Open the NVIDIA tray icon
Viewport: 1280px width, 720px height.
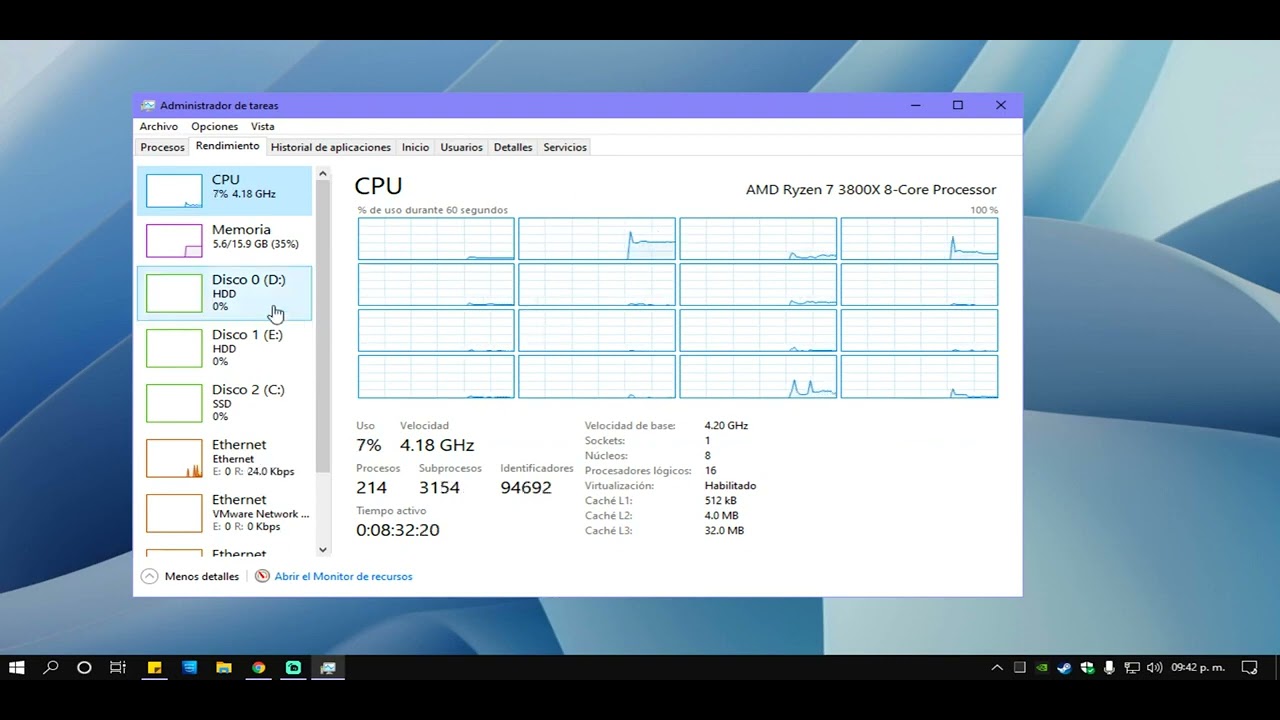click(x=1042, y=667)
